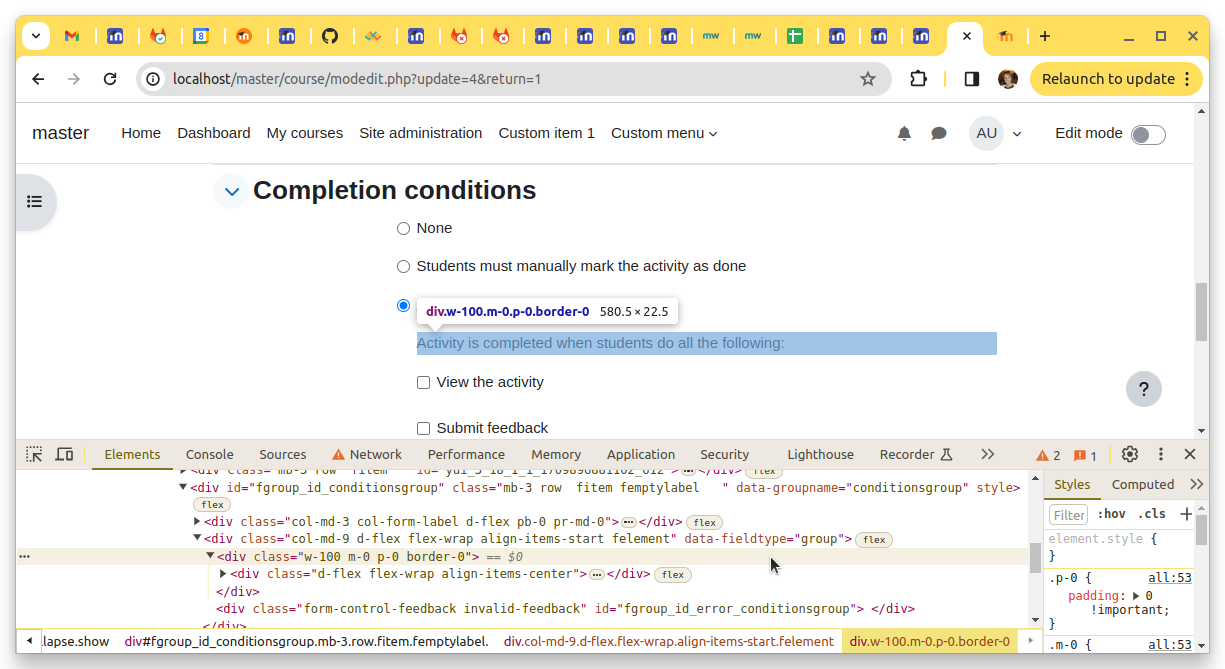Click the styles Filter input field

click(1068, 515)
